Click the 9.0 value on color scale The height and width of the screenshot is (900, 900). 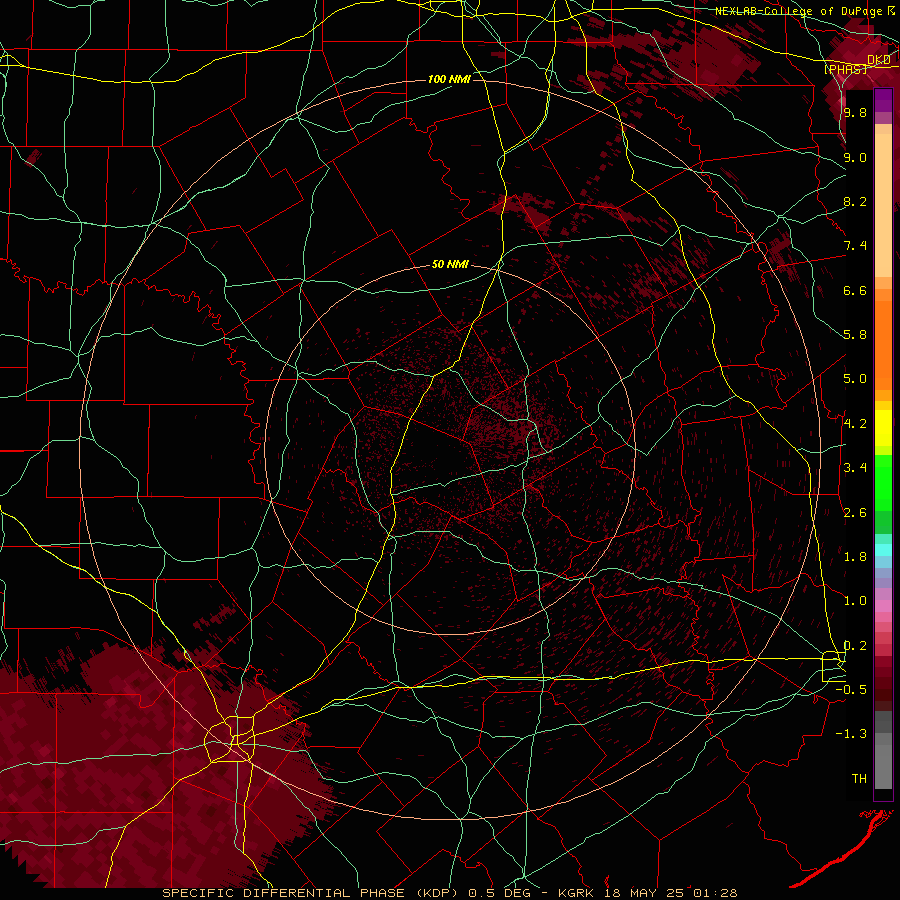point(855,157)
